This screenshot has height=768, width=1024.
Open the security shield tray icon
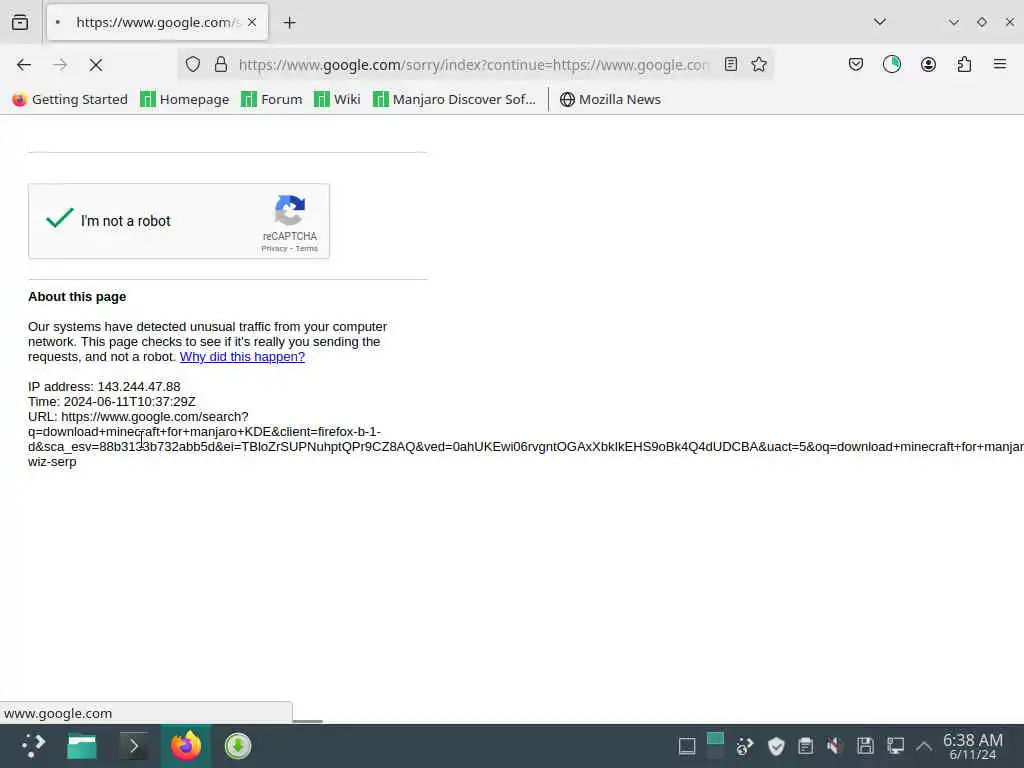[776, 746]
